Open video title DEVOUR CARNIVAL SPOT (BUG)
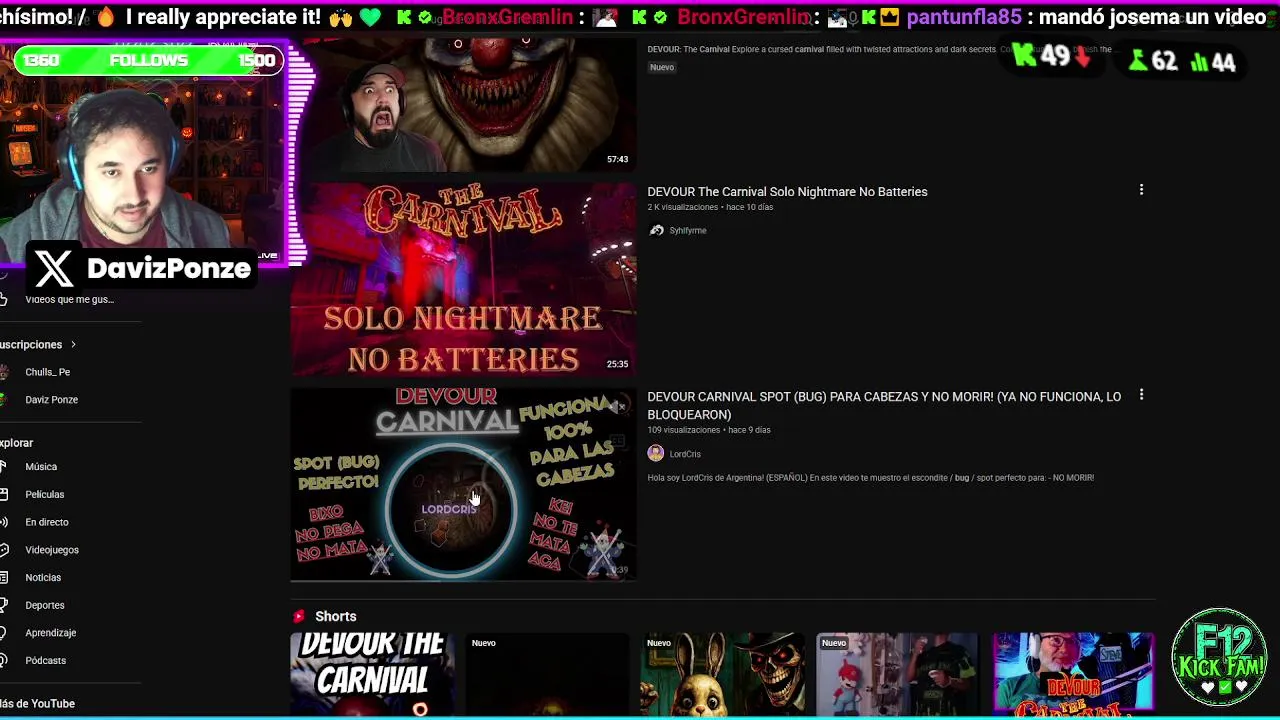 (x=884, y=405)
